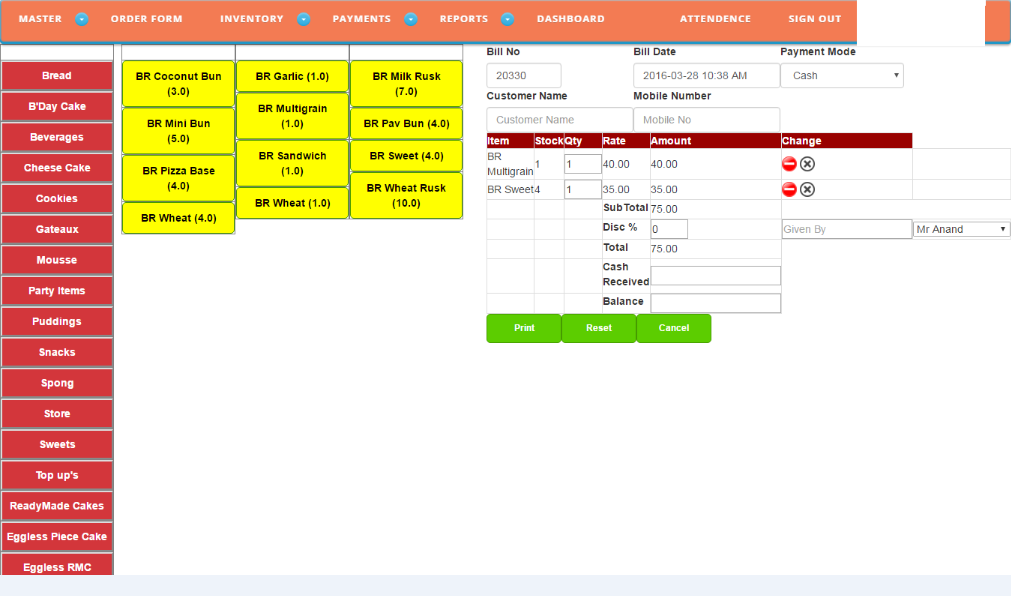Open the Payment Mode dropdown showing Cash
Image resolution: width=1011 pixels, height=596 pixels.
(841, 74)
